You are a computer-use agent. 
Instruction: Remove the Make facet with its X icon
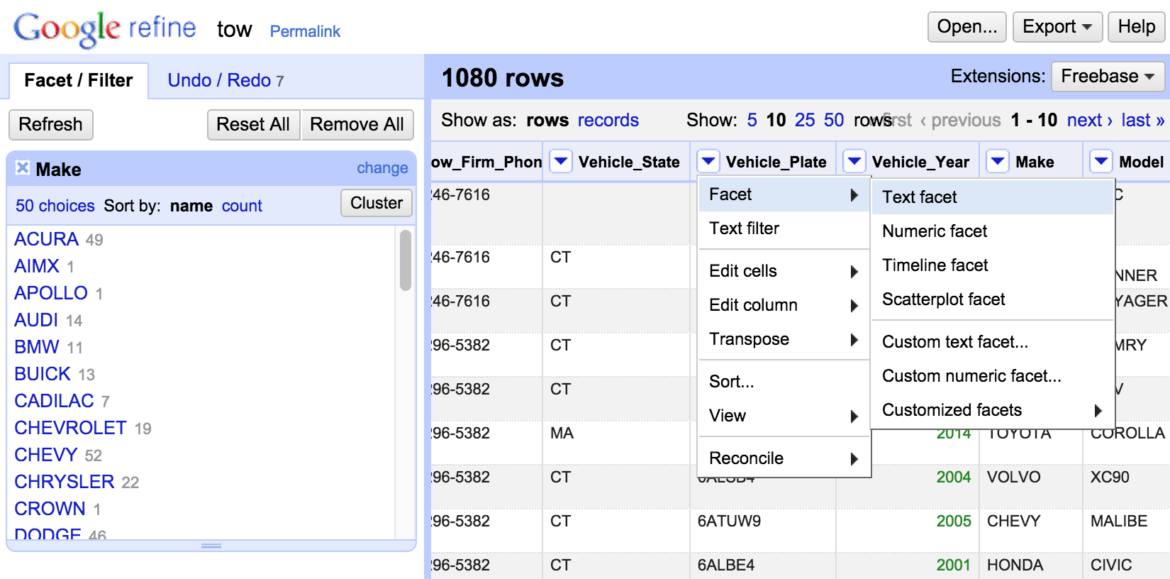pyautogui.click(x=23, y=169)
